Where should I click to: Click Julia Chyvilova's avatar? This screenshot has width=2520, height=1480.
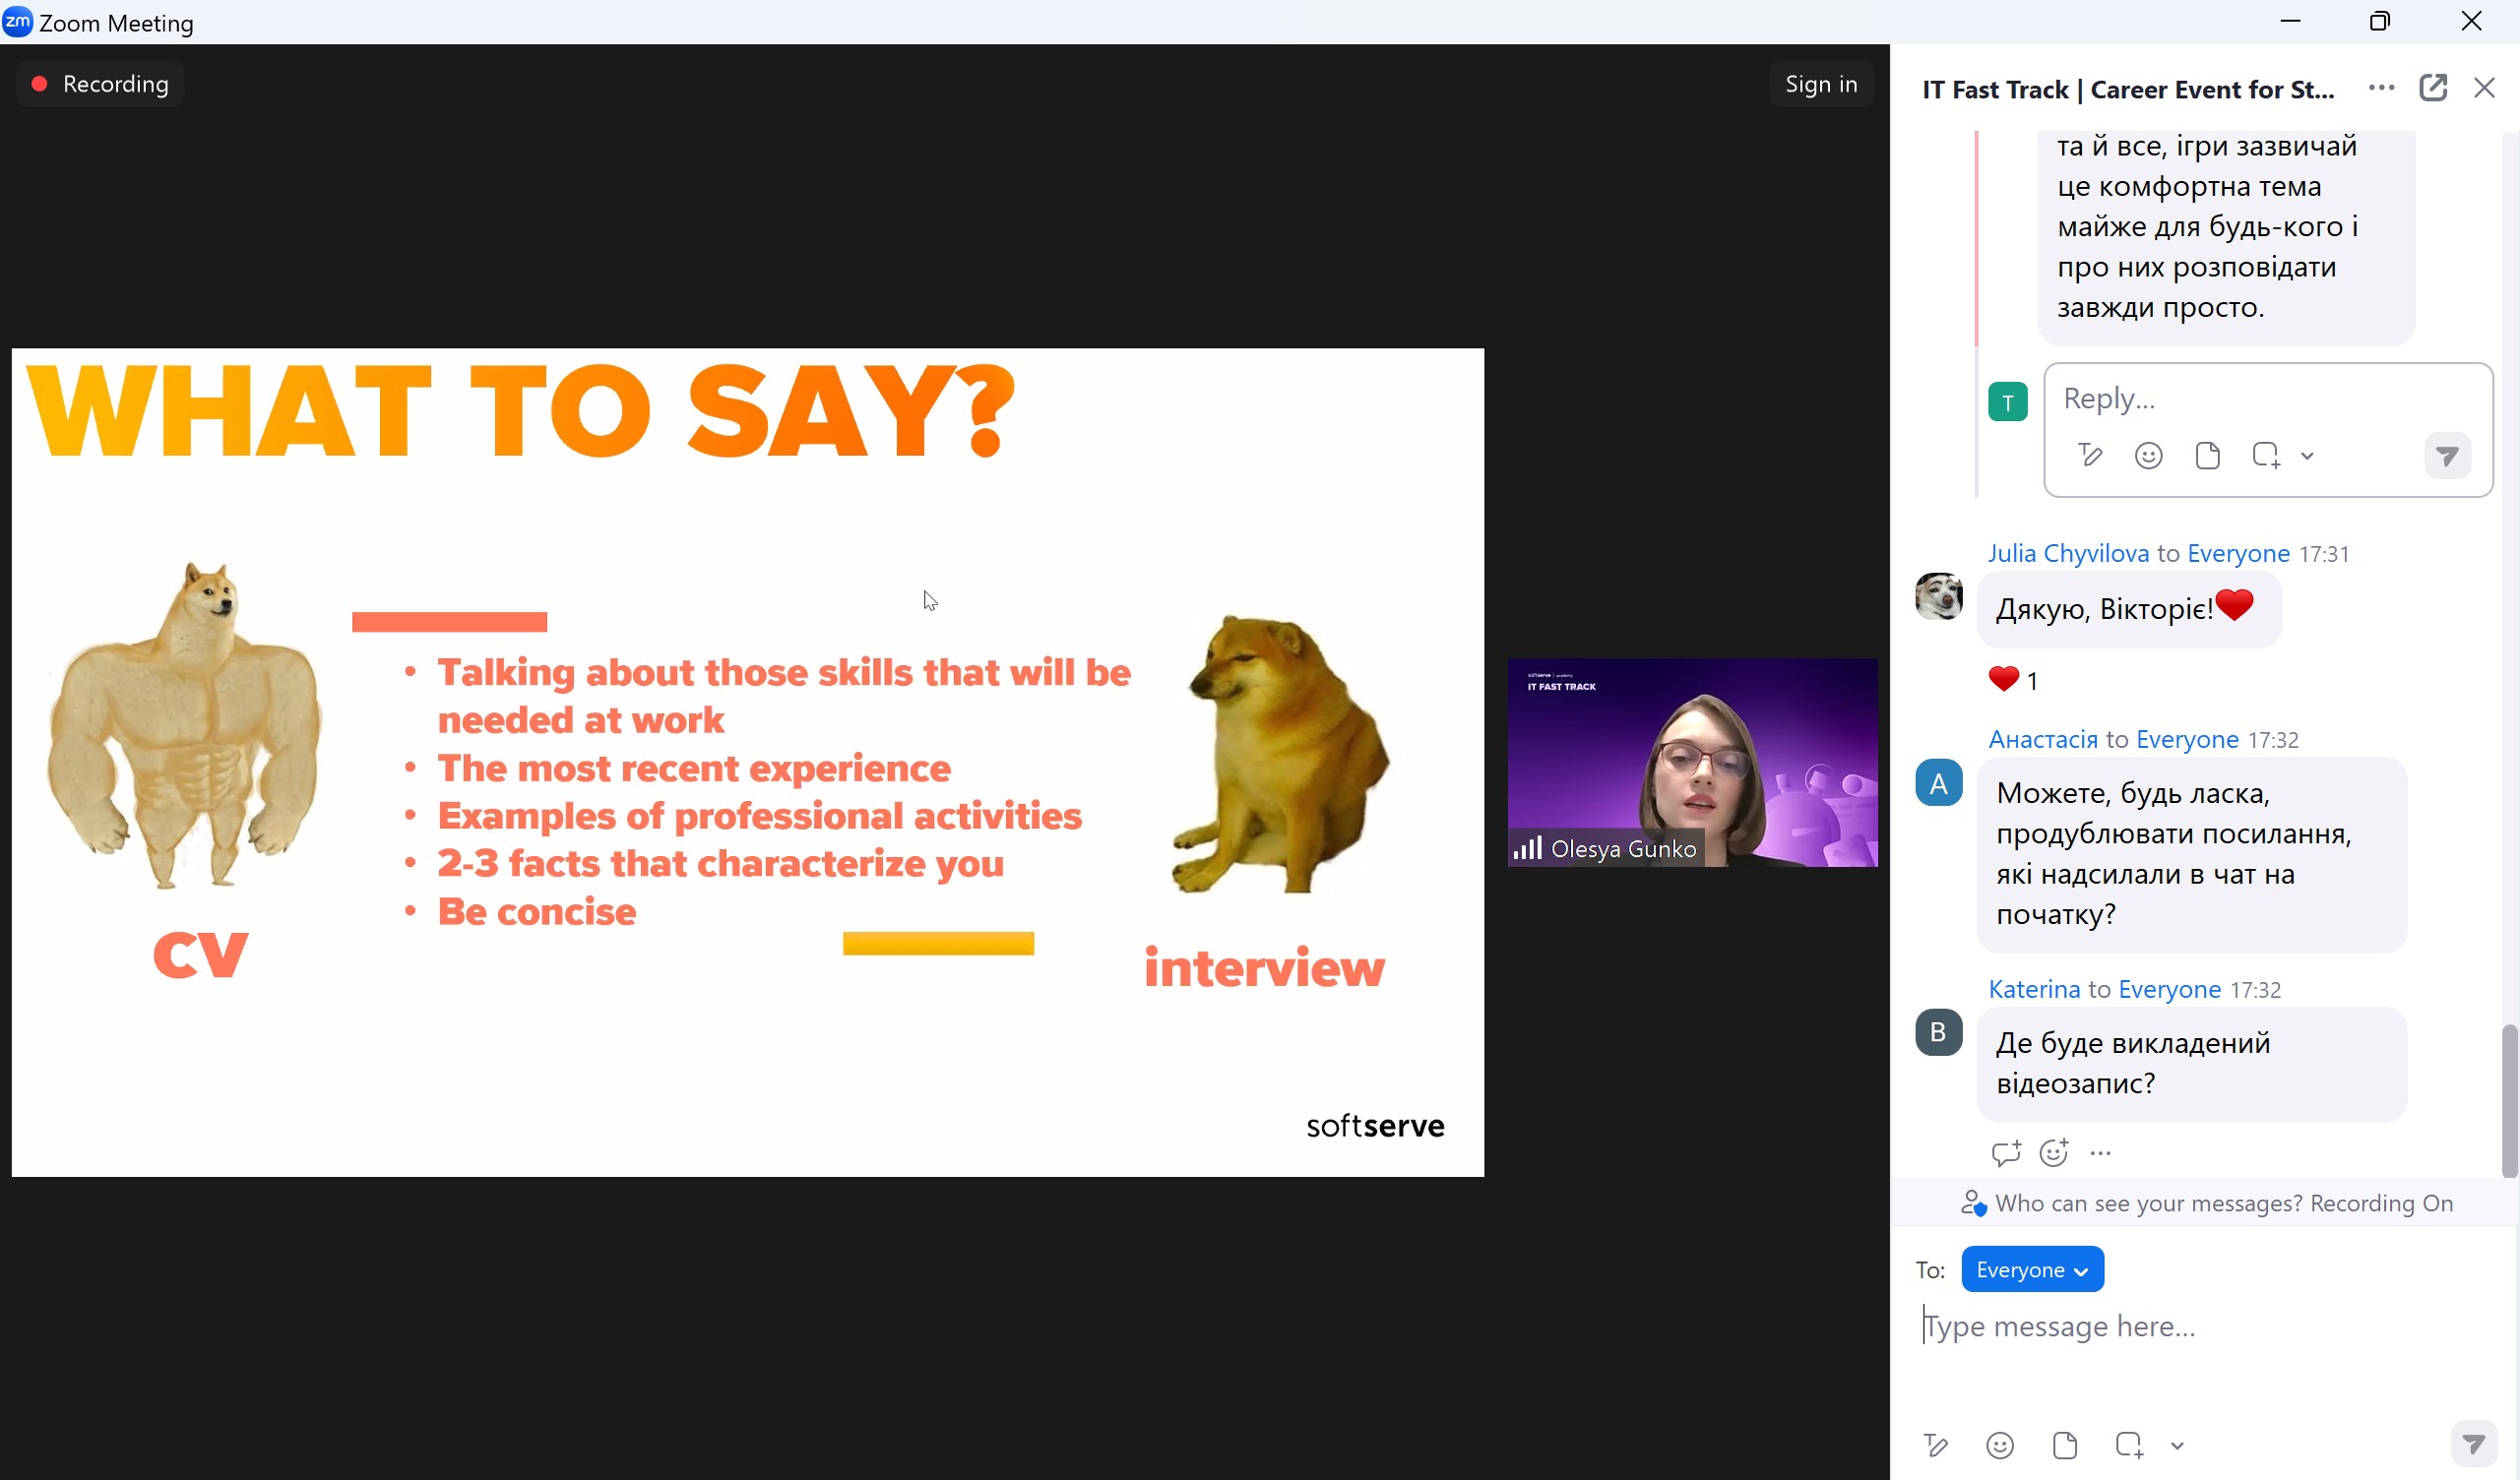1938,596
